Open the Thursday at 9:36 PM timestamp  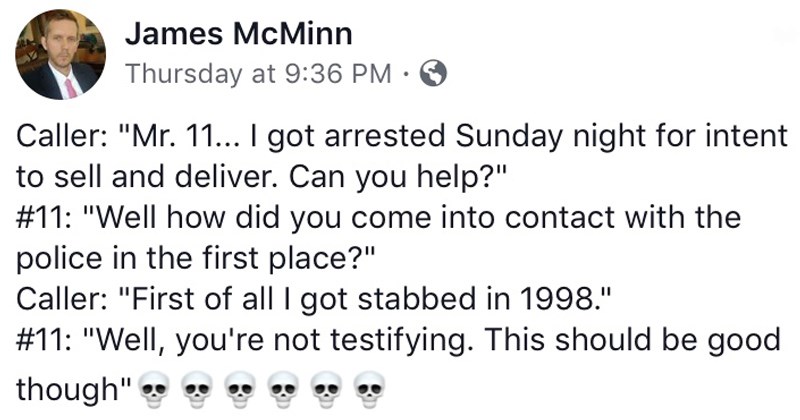[x=255, y=73]
